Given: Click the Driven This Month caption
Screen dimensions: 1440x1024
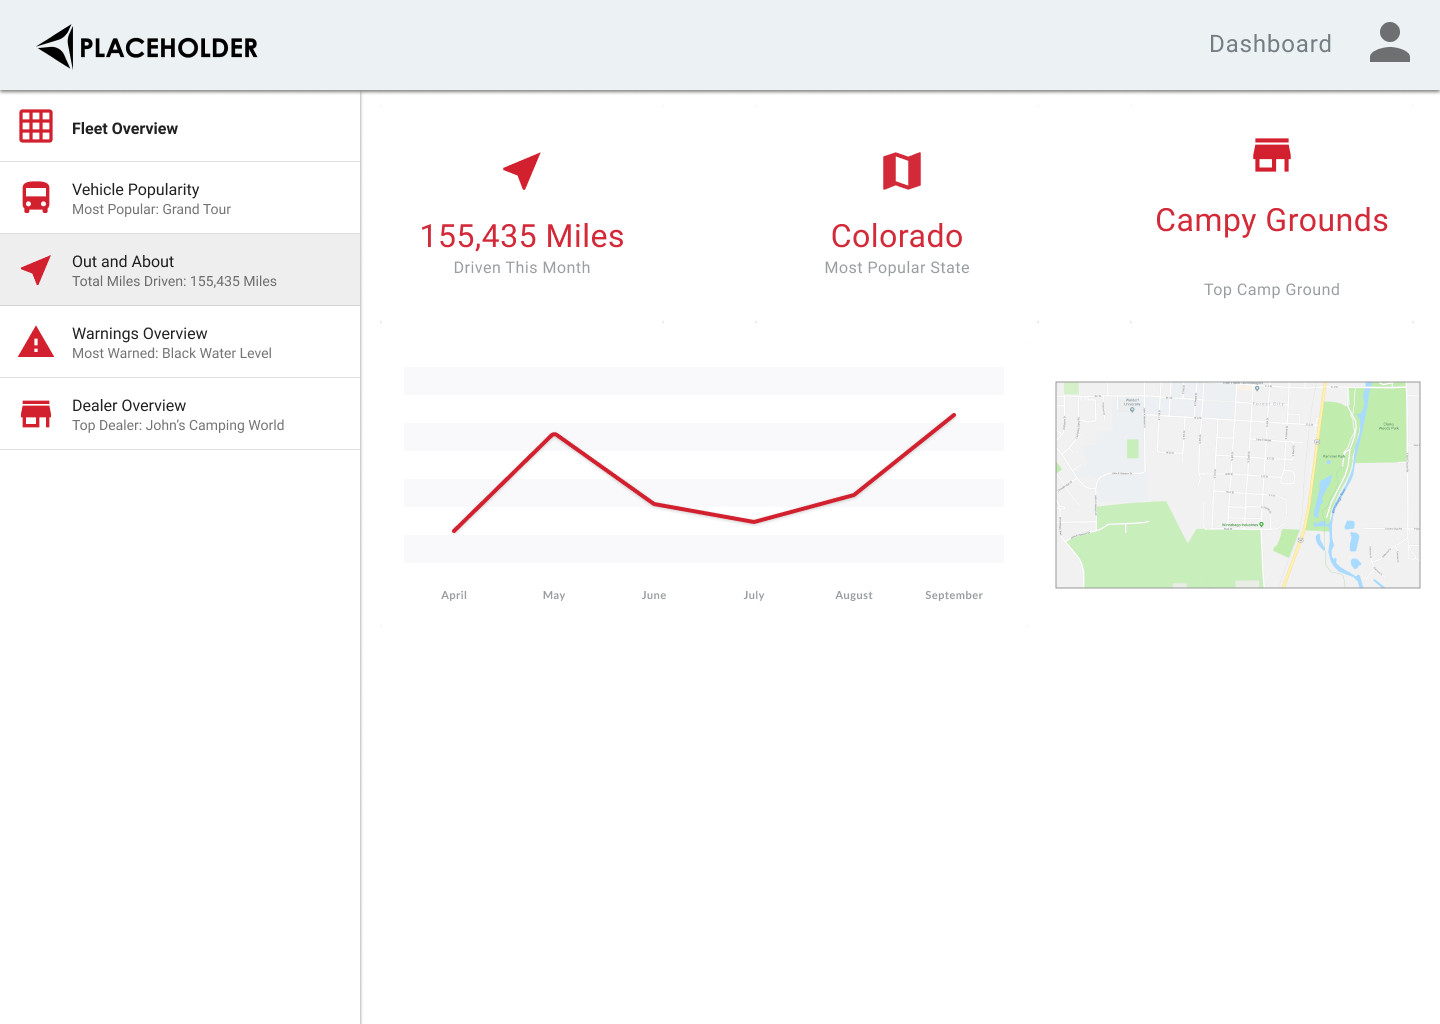Looking at the screenshot, I should pyautogui.click(x=522, y=268).
